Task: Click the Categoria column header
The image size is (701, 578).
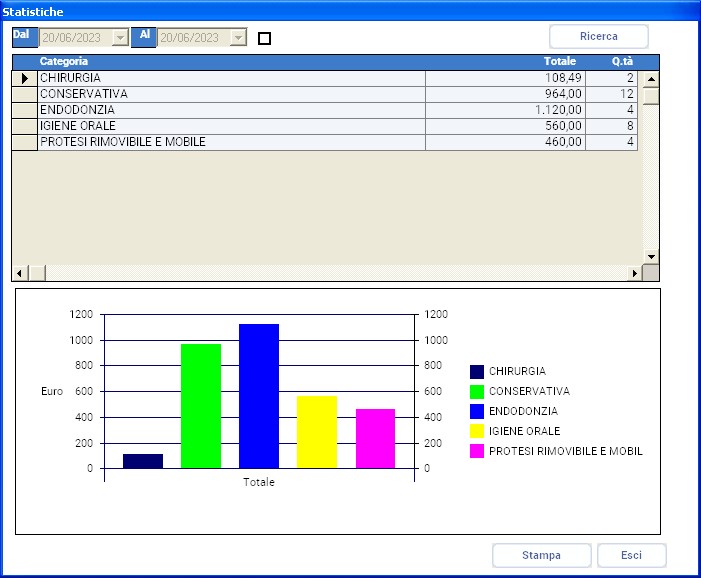Action: coord(230,62)
